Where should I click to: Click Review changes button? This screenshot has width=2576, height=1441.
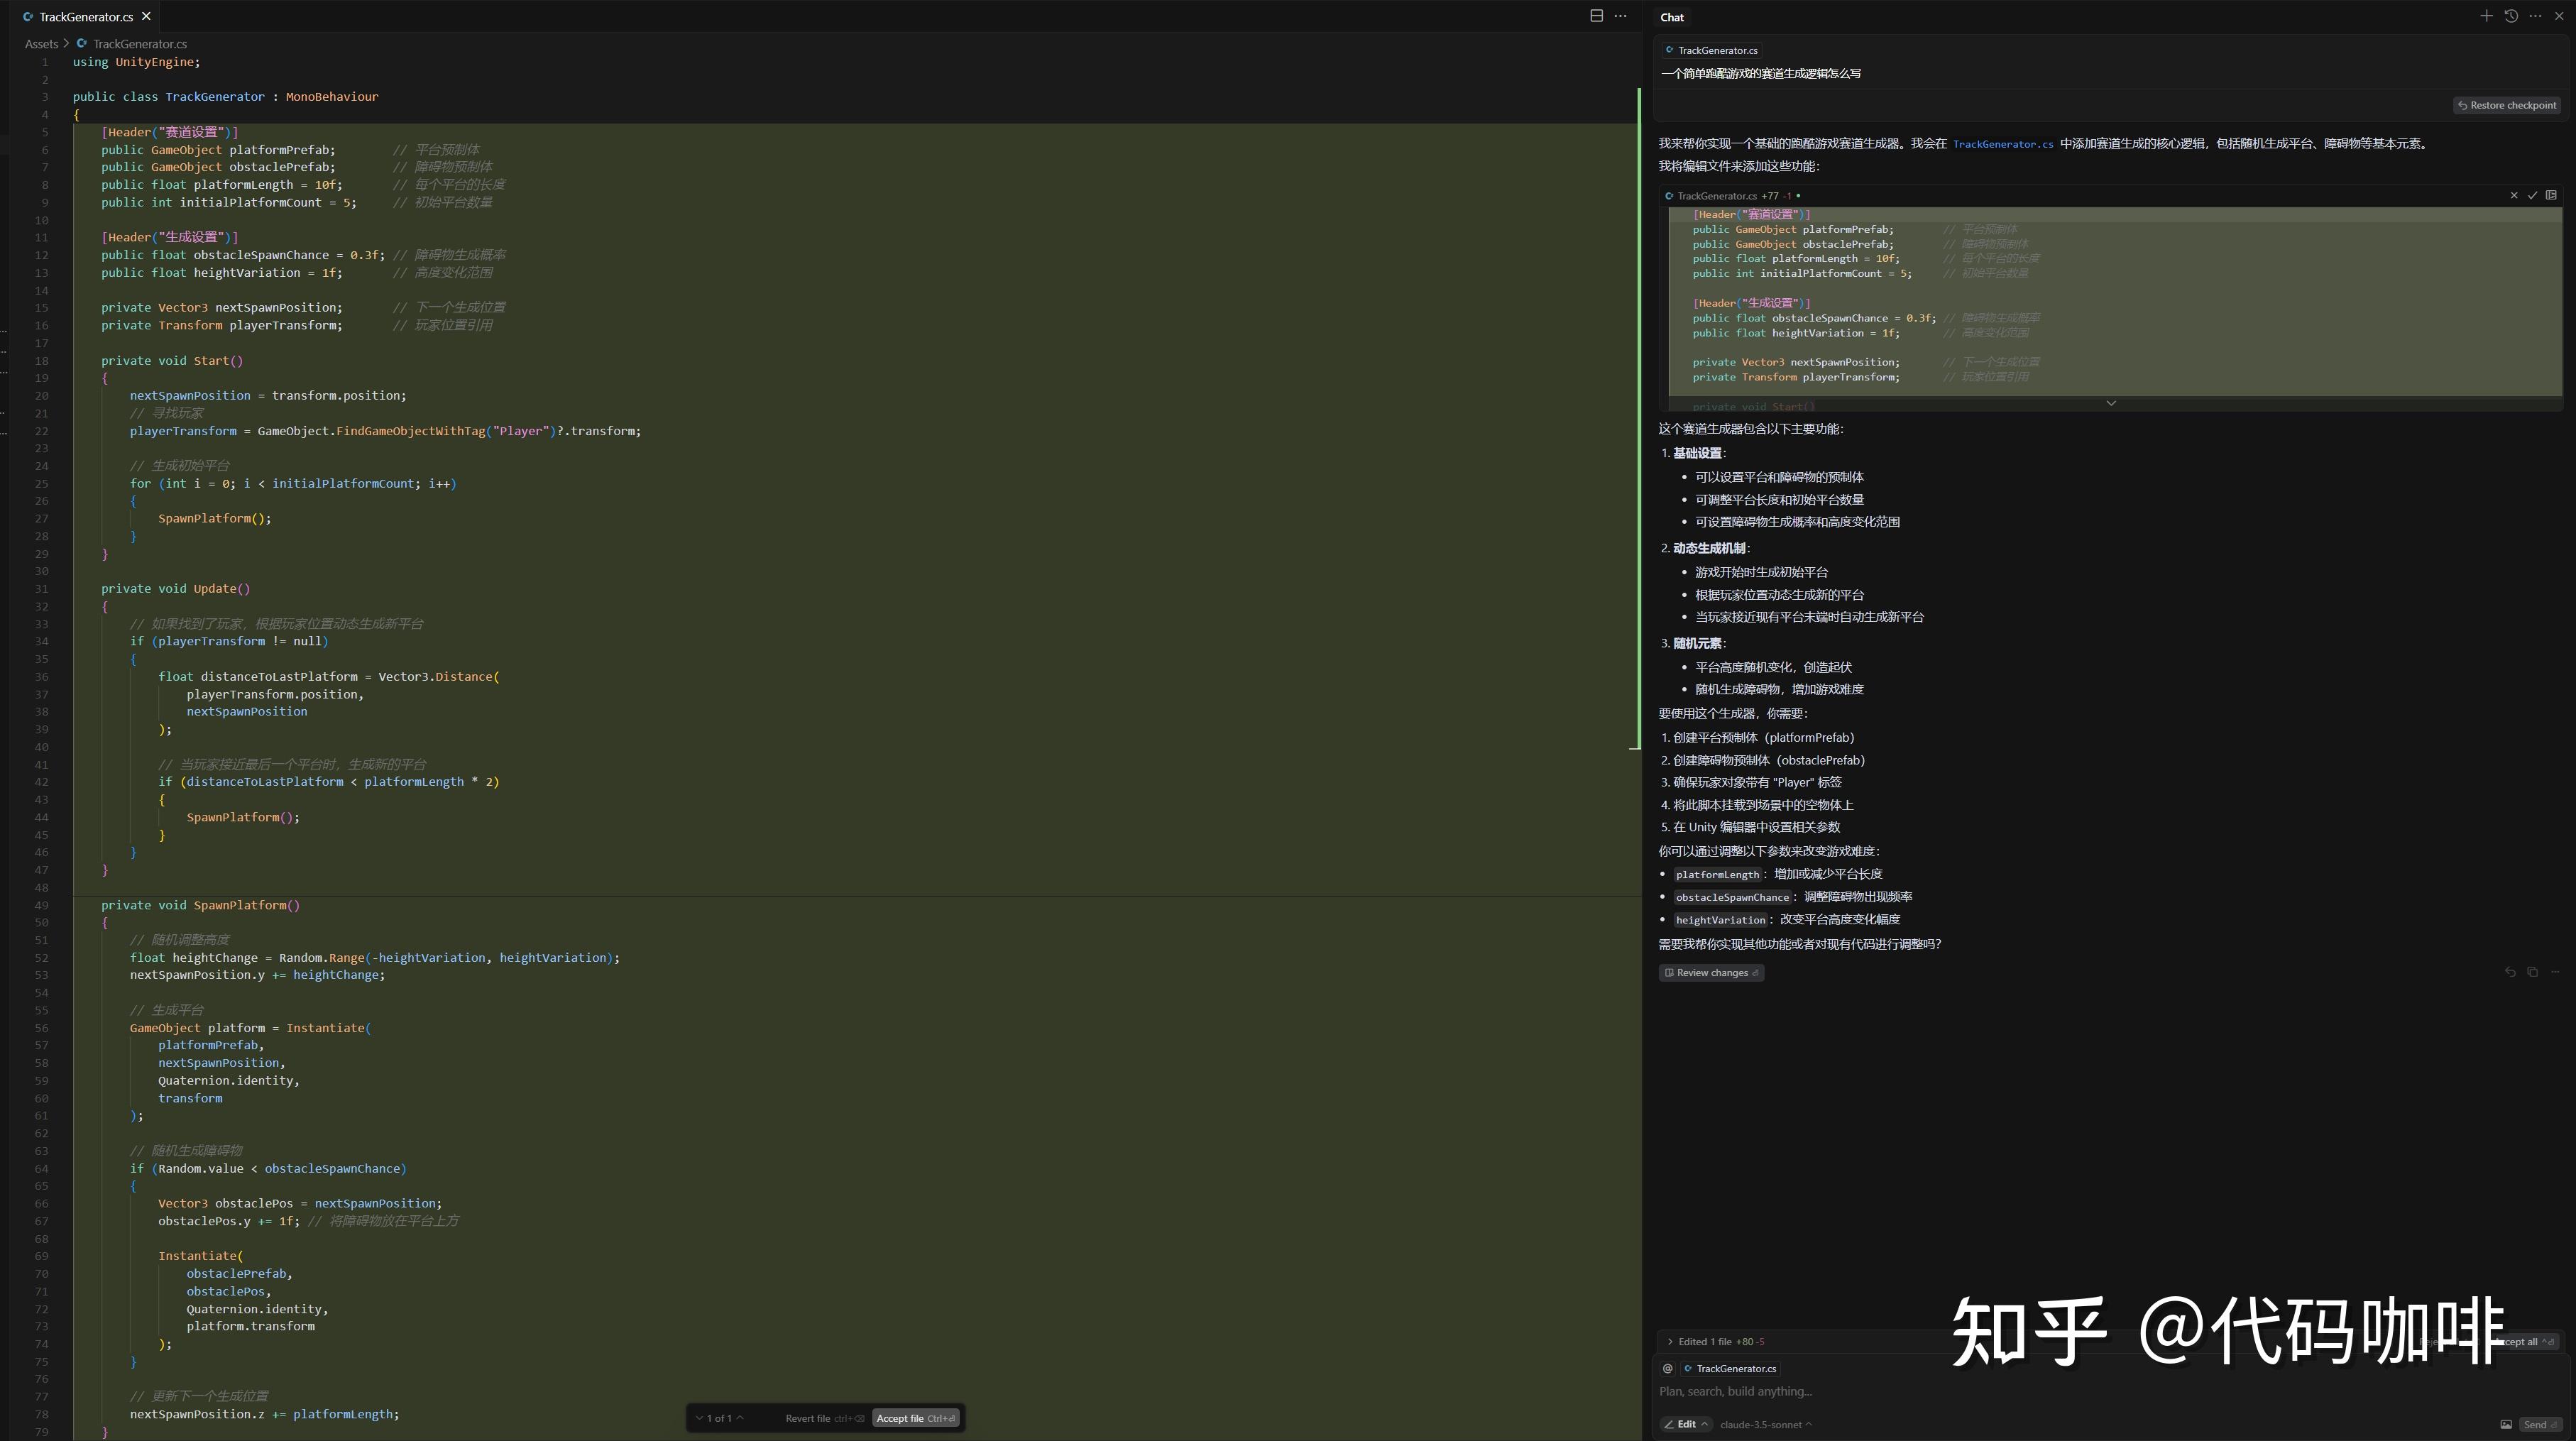[x=1711, y=973]
